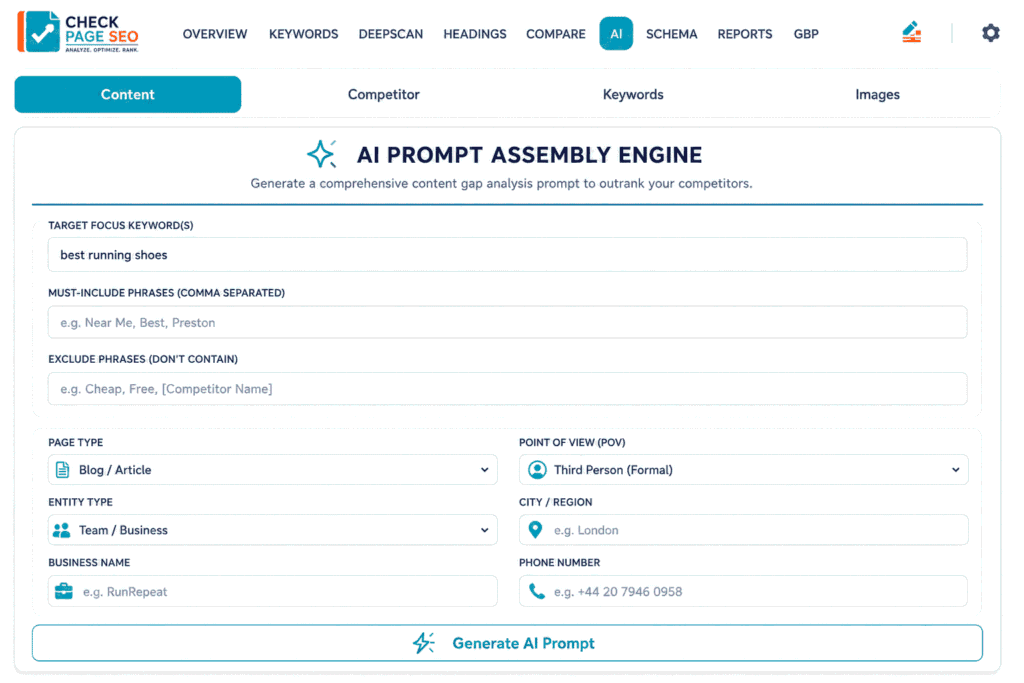1024x683 pixels.
Task: Select the active AI navigation item
Action: tap(616, 33)
